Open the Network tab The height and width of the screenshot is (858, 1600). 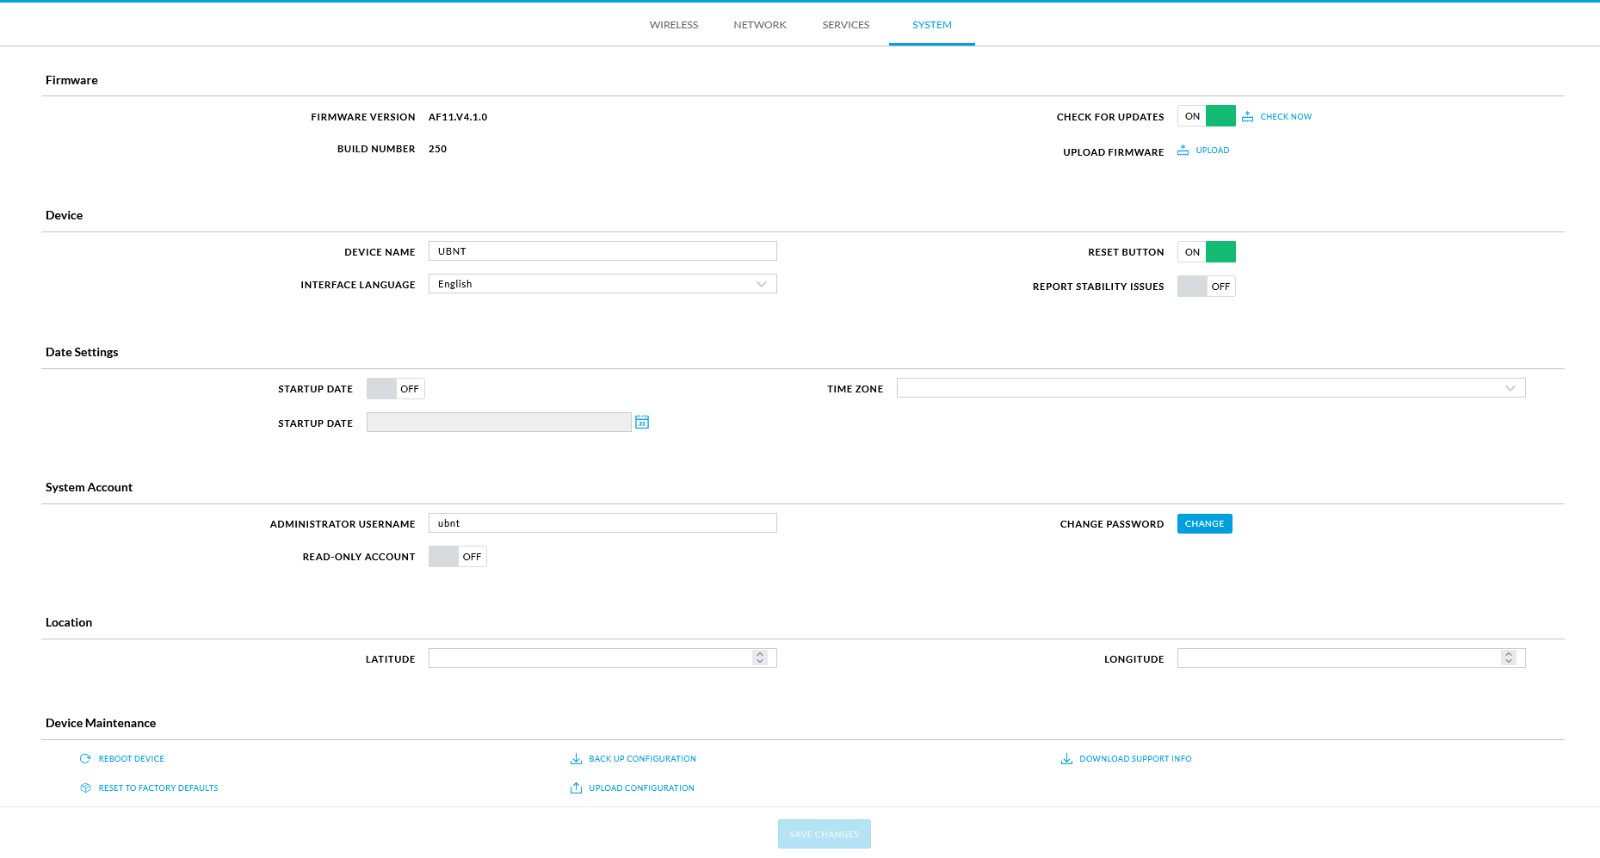pos(759,25)
